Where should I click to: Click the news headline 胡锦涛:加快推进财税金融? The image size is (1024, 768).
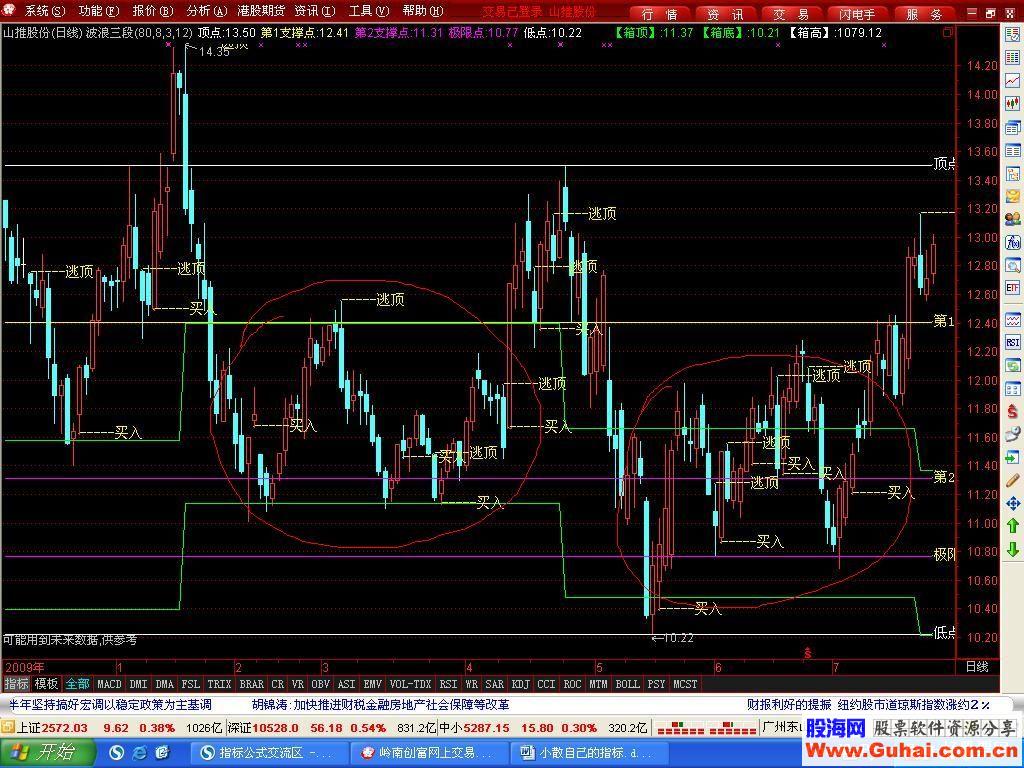(x=380, y=705)
